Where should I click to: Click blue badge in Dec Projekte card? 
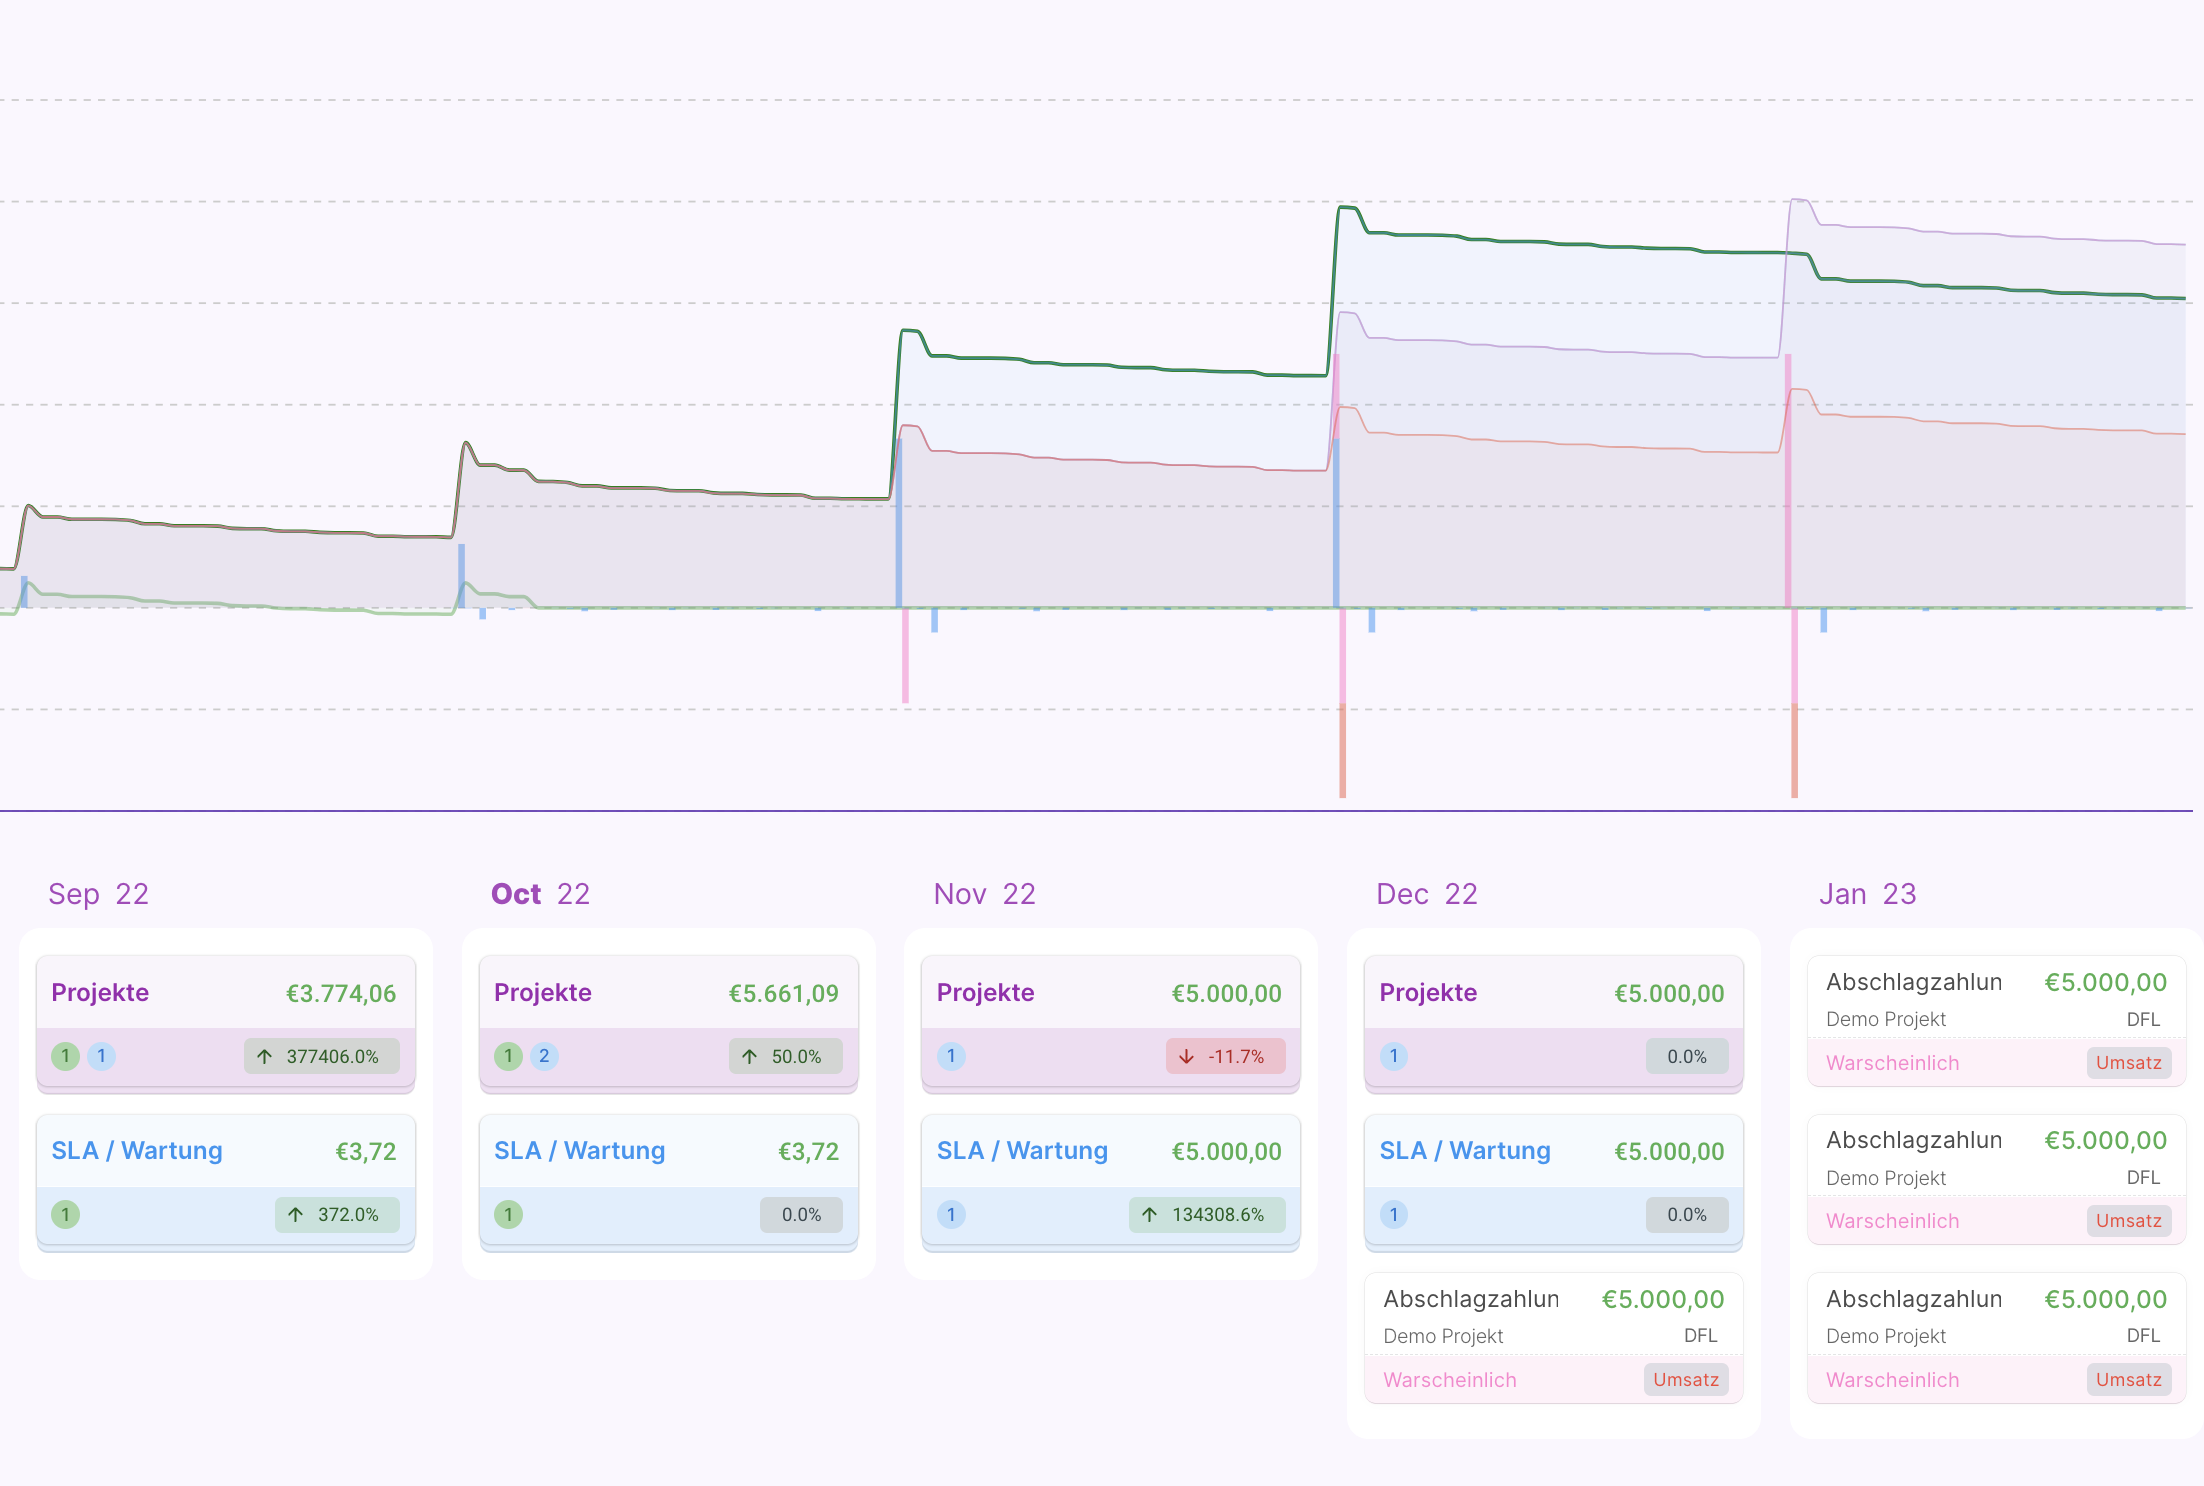(1393, 1056)
